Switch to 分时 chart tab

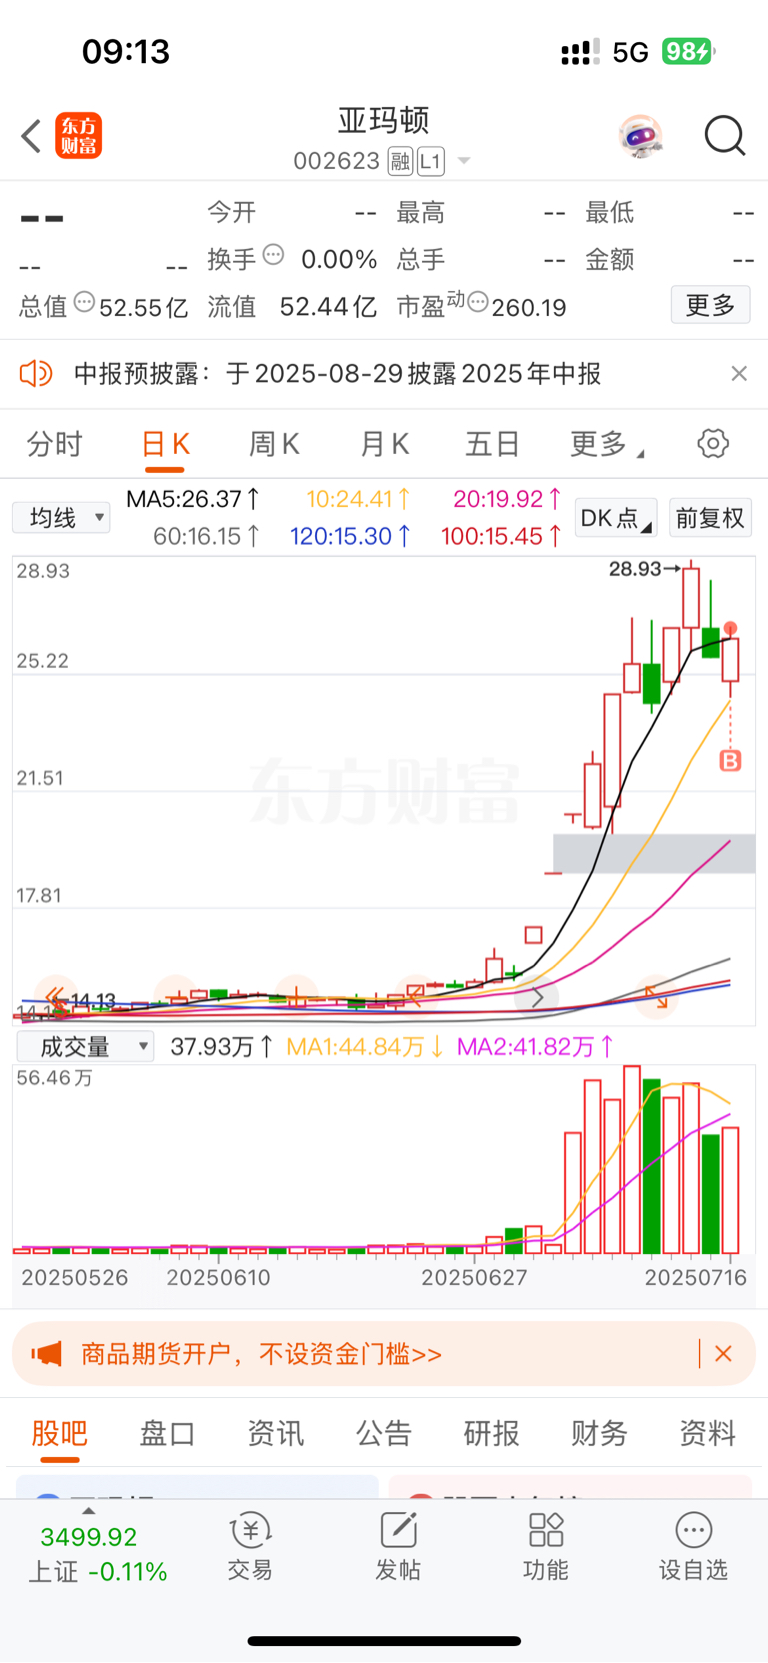54,444
